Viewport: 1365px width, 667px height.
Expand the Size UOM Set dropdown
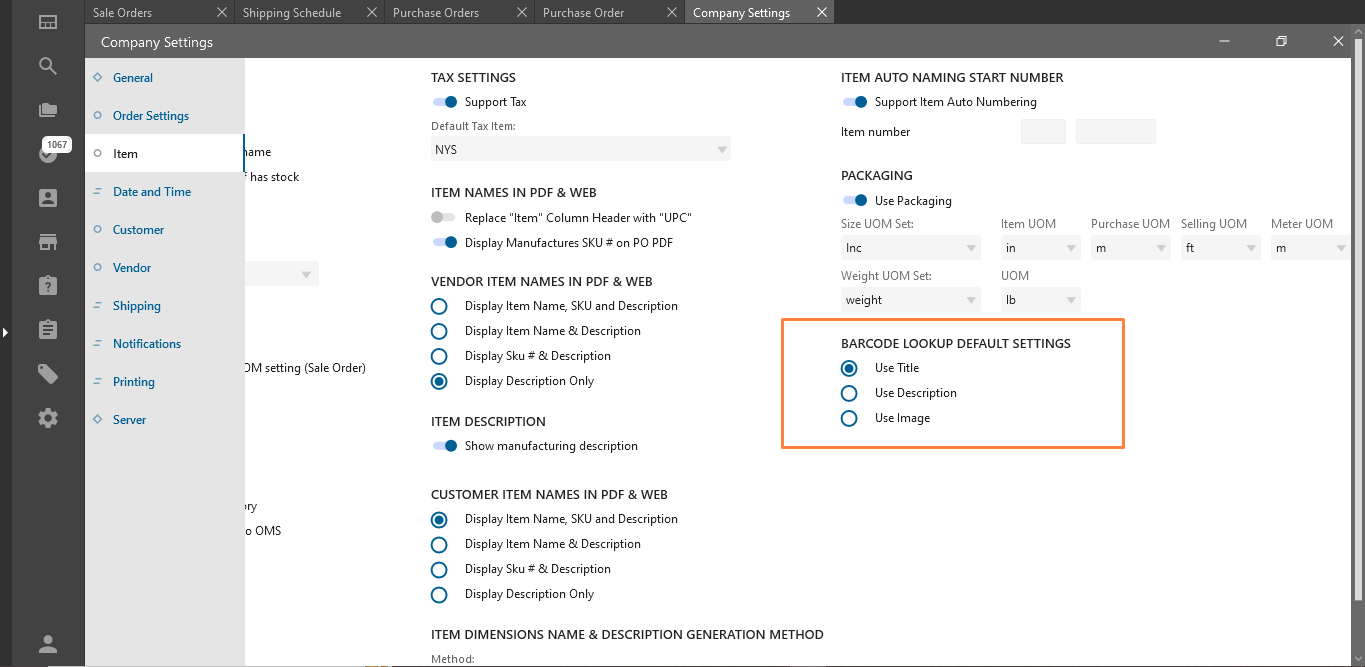tap(911, 248)
